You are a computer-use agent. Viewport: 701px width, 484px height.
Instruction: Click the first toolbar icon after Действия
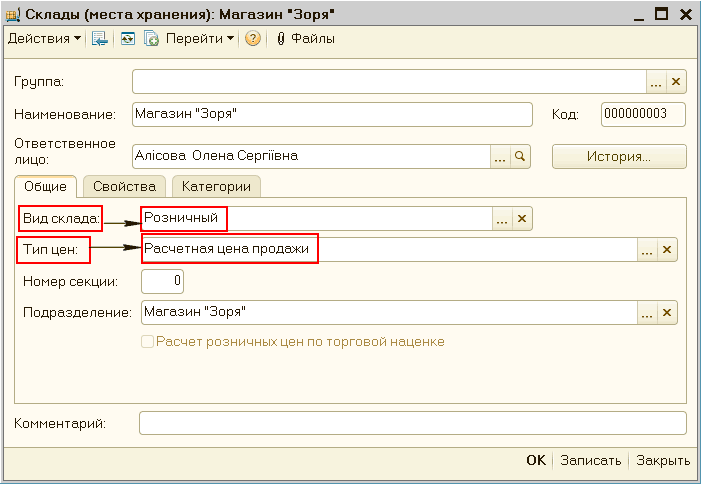point(99,39)
